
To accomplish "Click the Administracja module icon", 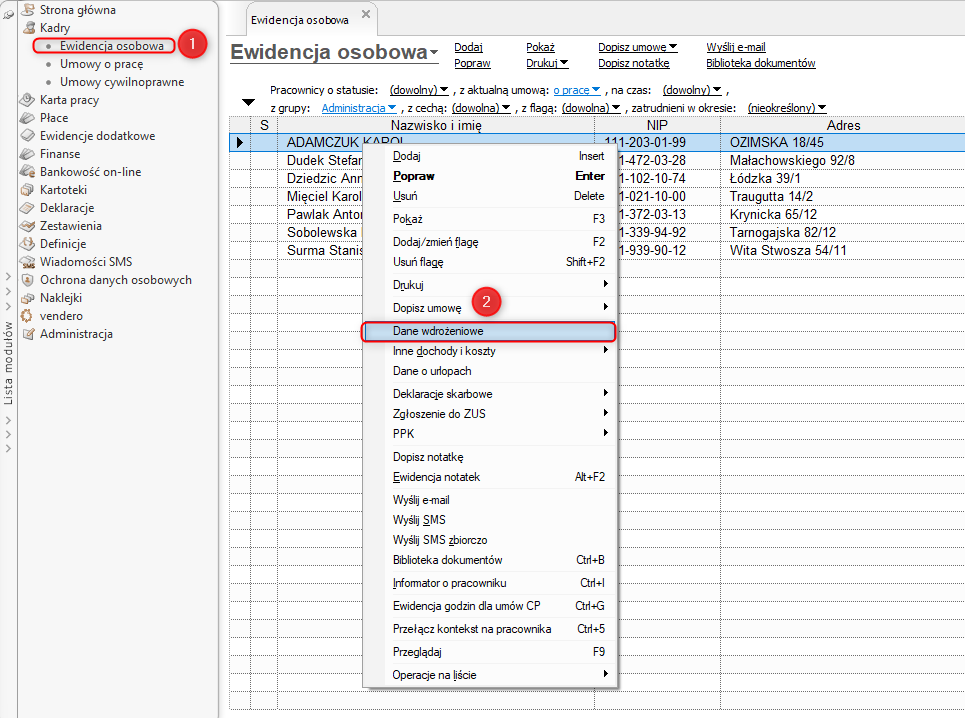I will pyautogui.click(x=28, y=334).
